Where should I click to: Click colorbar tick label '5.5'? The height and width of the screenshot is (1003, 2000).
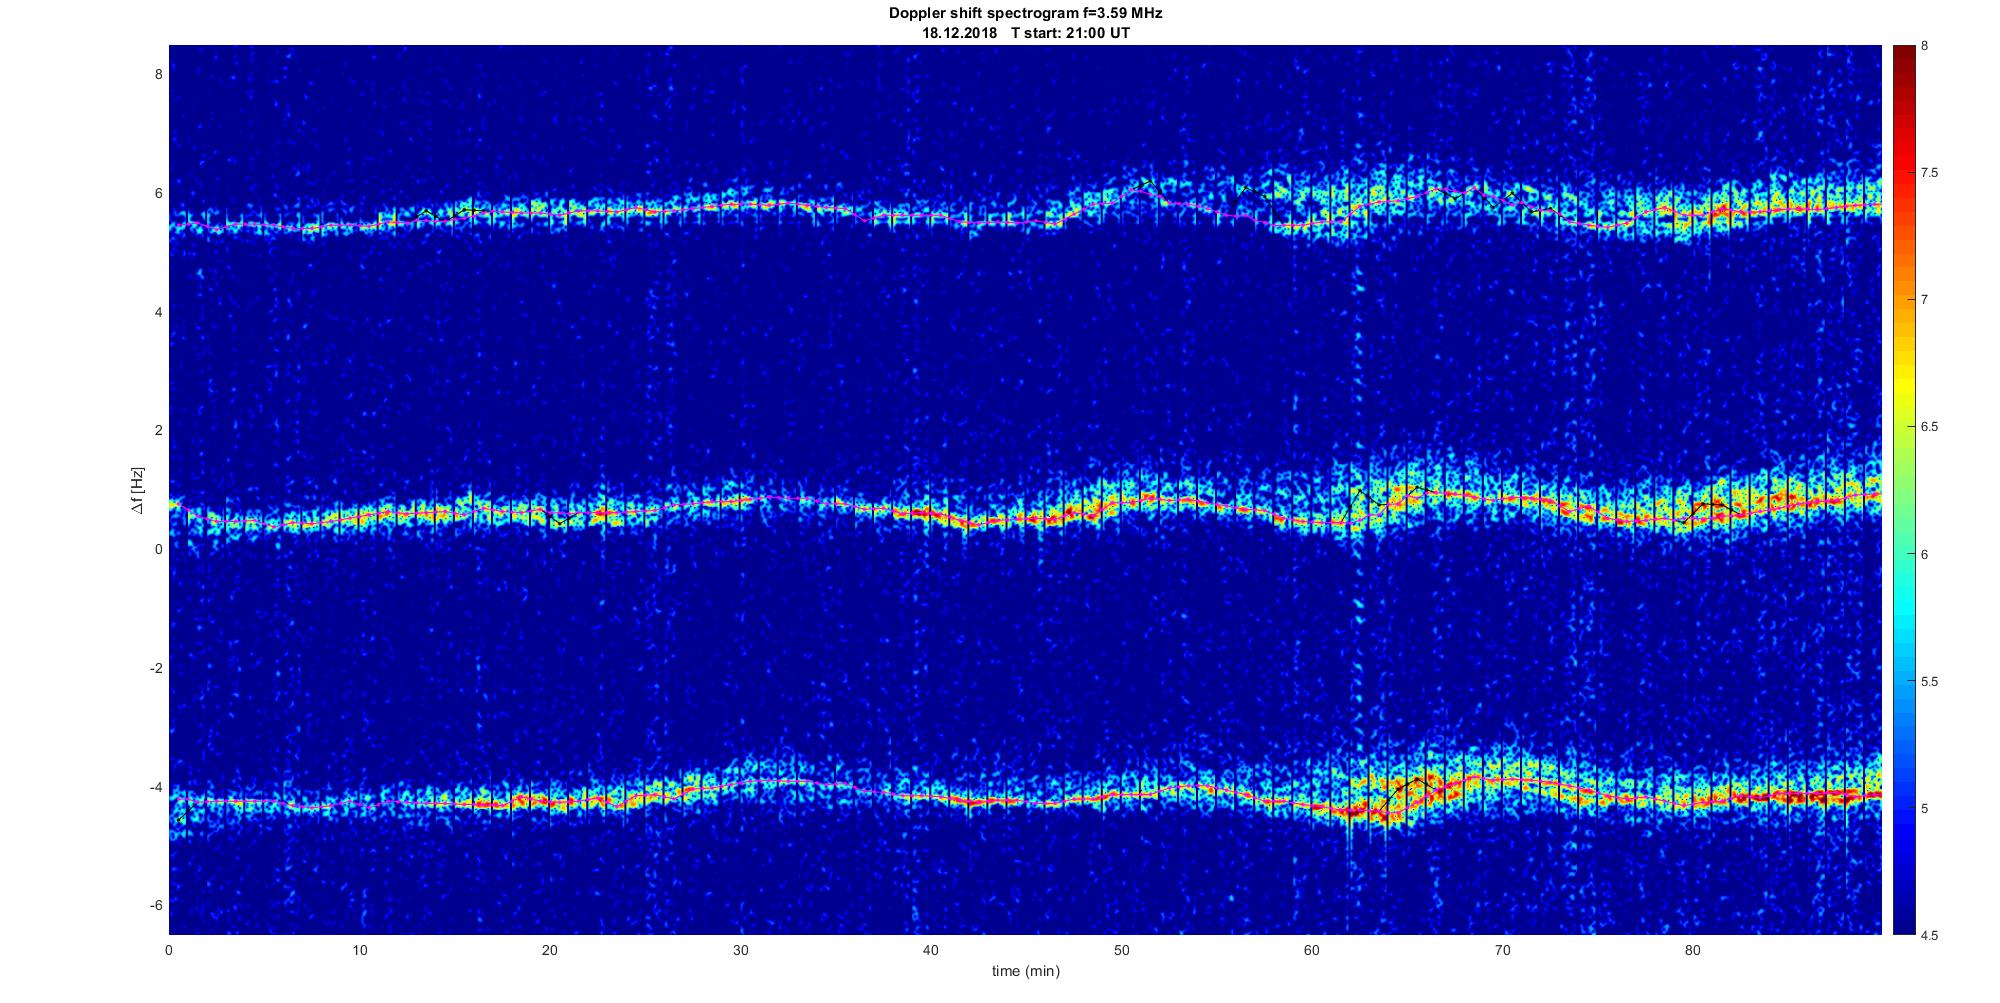click(1929, 682)
